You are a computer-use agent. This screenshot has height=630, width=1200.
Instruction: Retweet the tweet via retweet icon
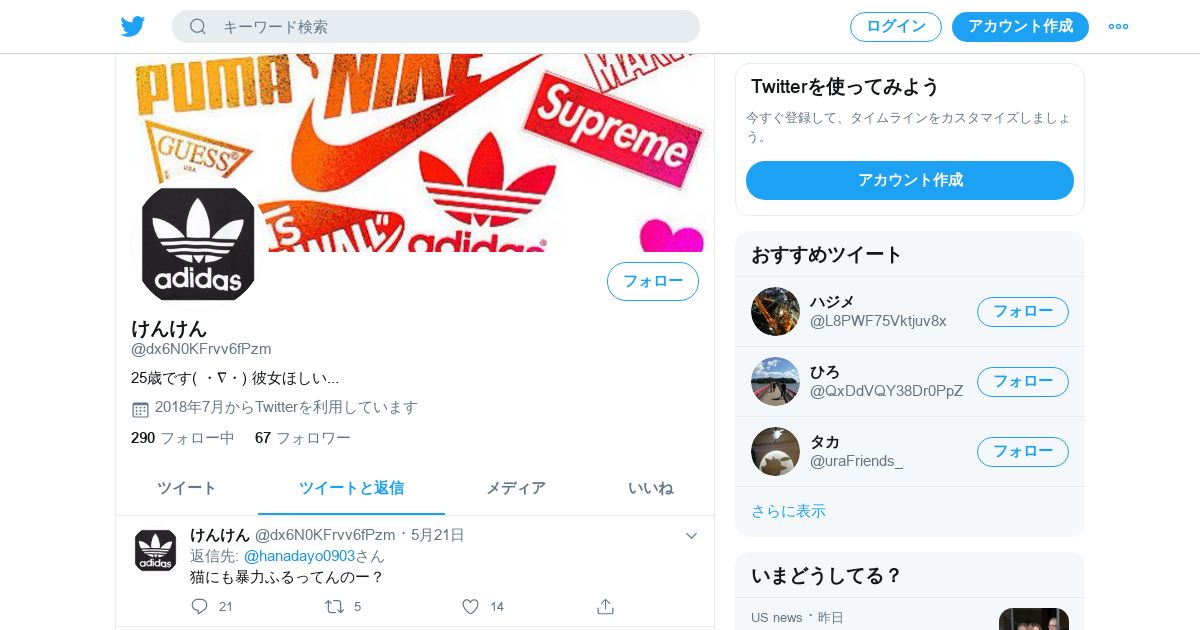[x=334, y=606]
